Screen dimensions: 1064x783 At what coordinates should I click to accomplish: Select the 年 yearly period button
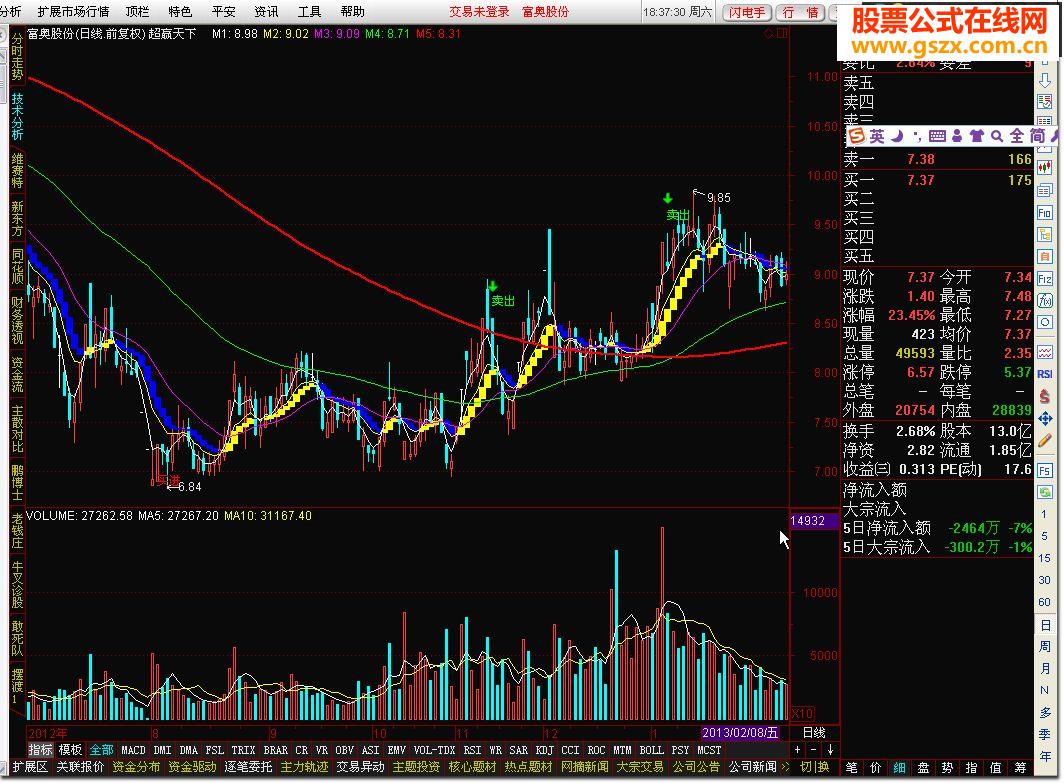point(1045,755)
